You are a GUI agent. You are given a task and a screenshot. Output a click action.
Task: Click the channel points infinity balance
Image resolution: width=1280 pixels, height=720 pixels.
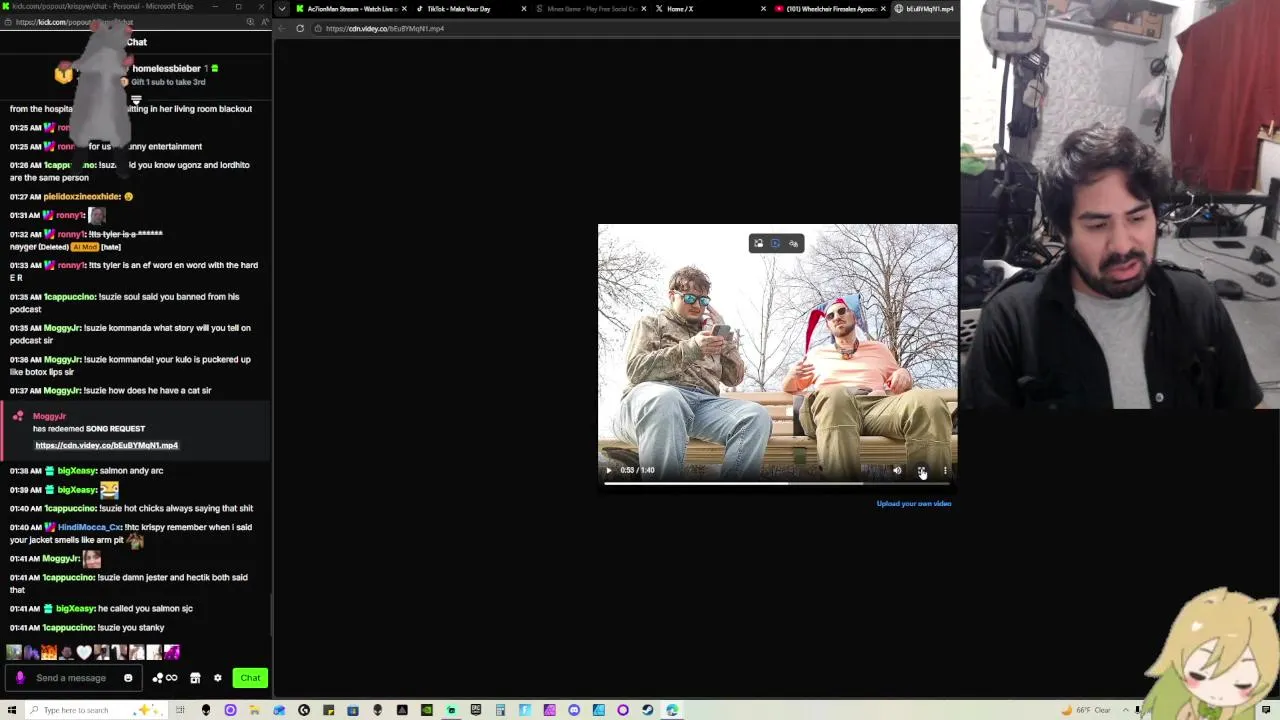point(165,678)
